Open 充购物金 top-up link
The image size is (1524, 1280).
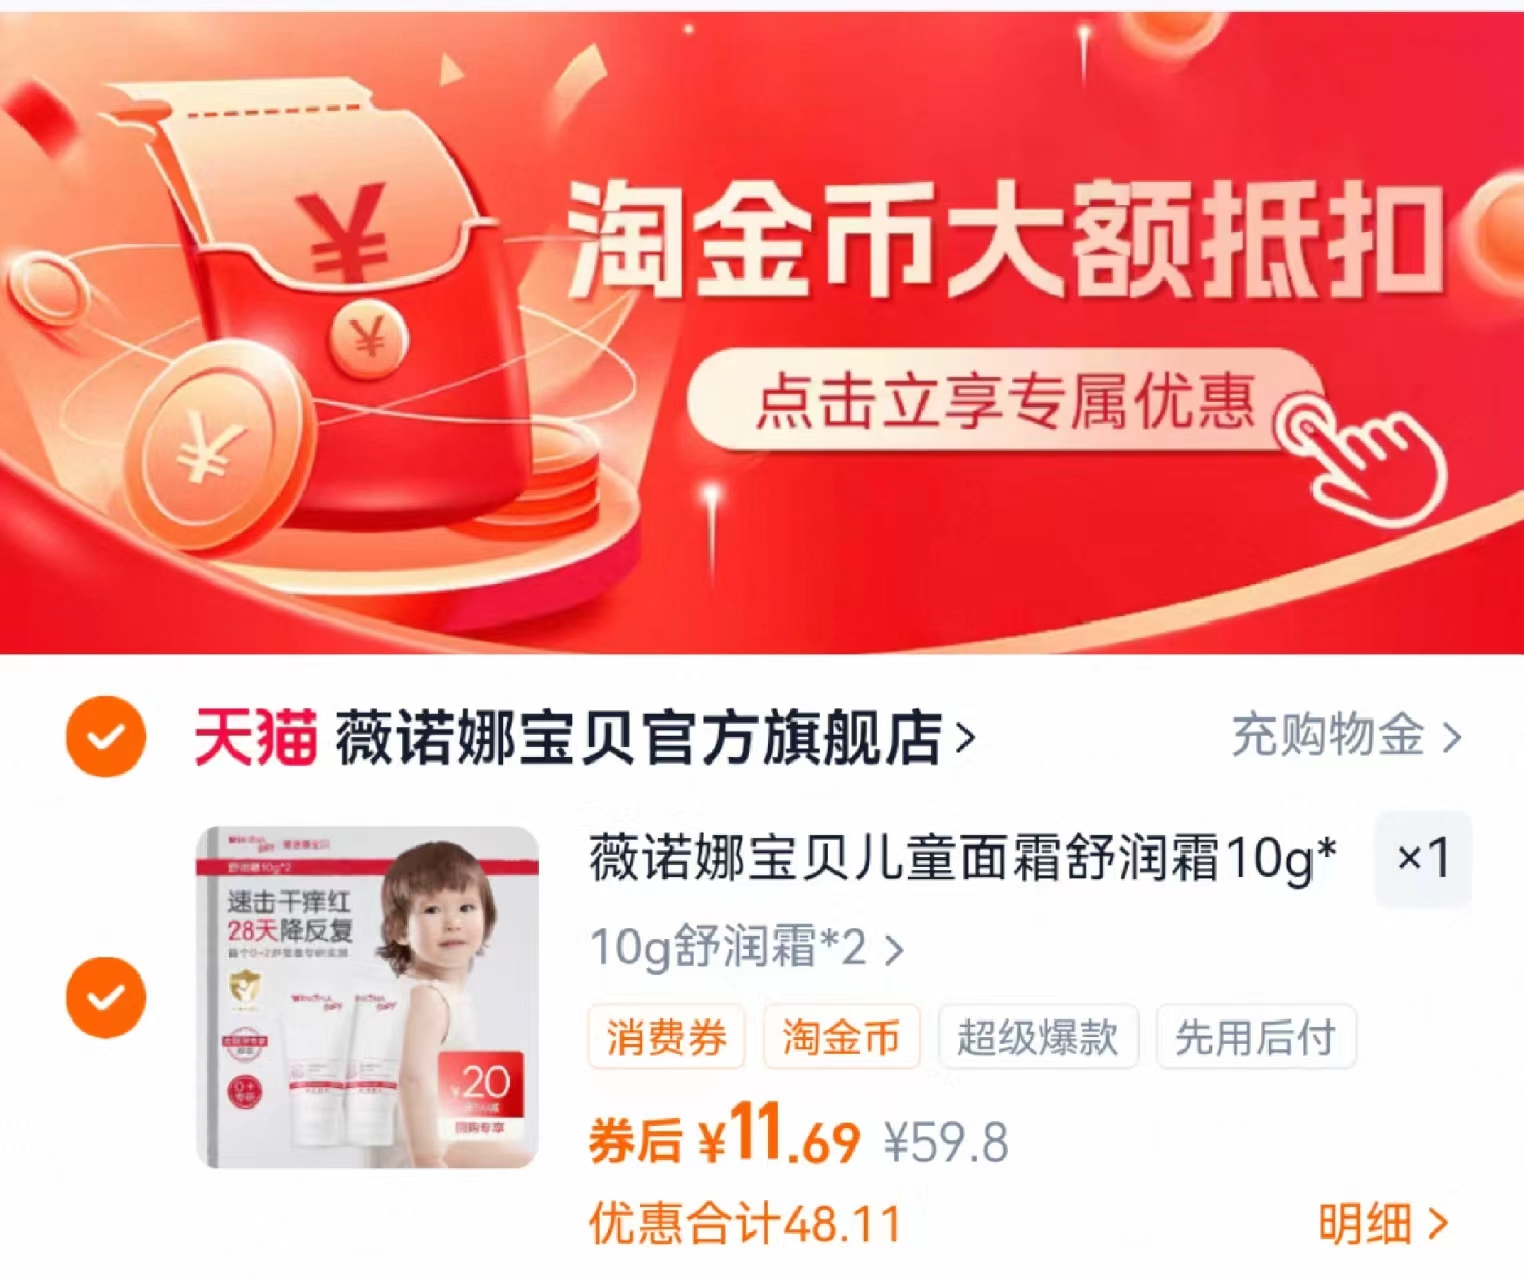tap(1346, 736)
